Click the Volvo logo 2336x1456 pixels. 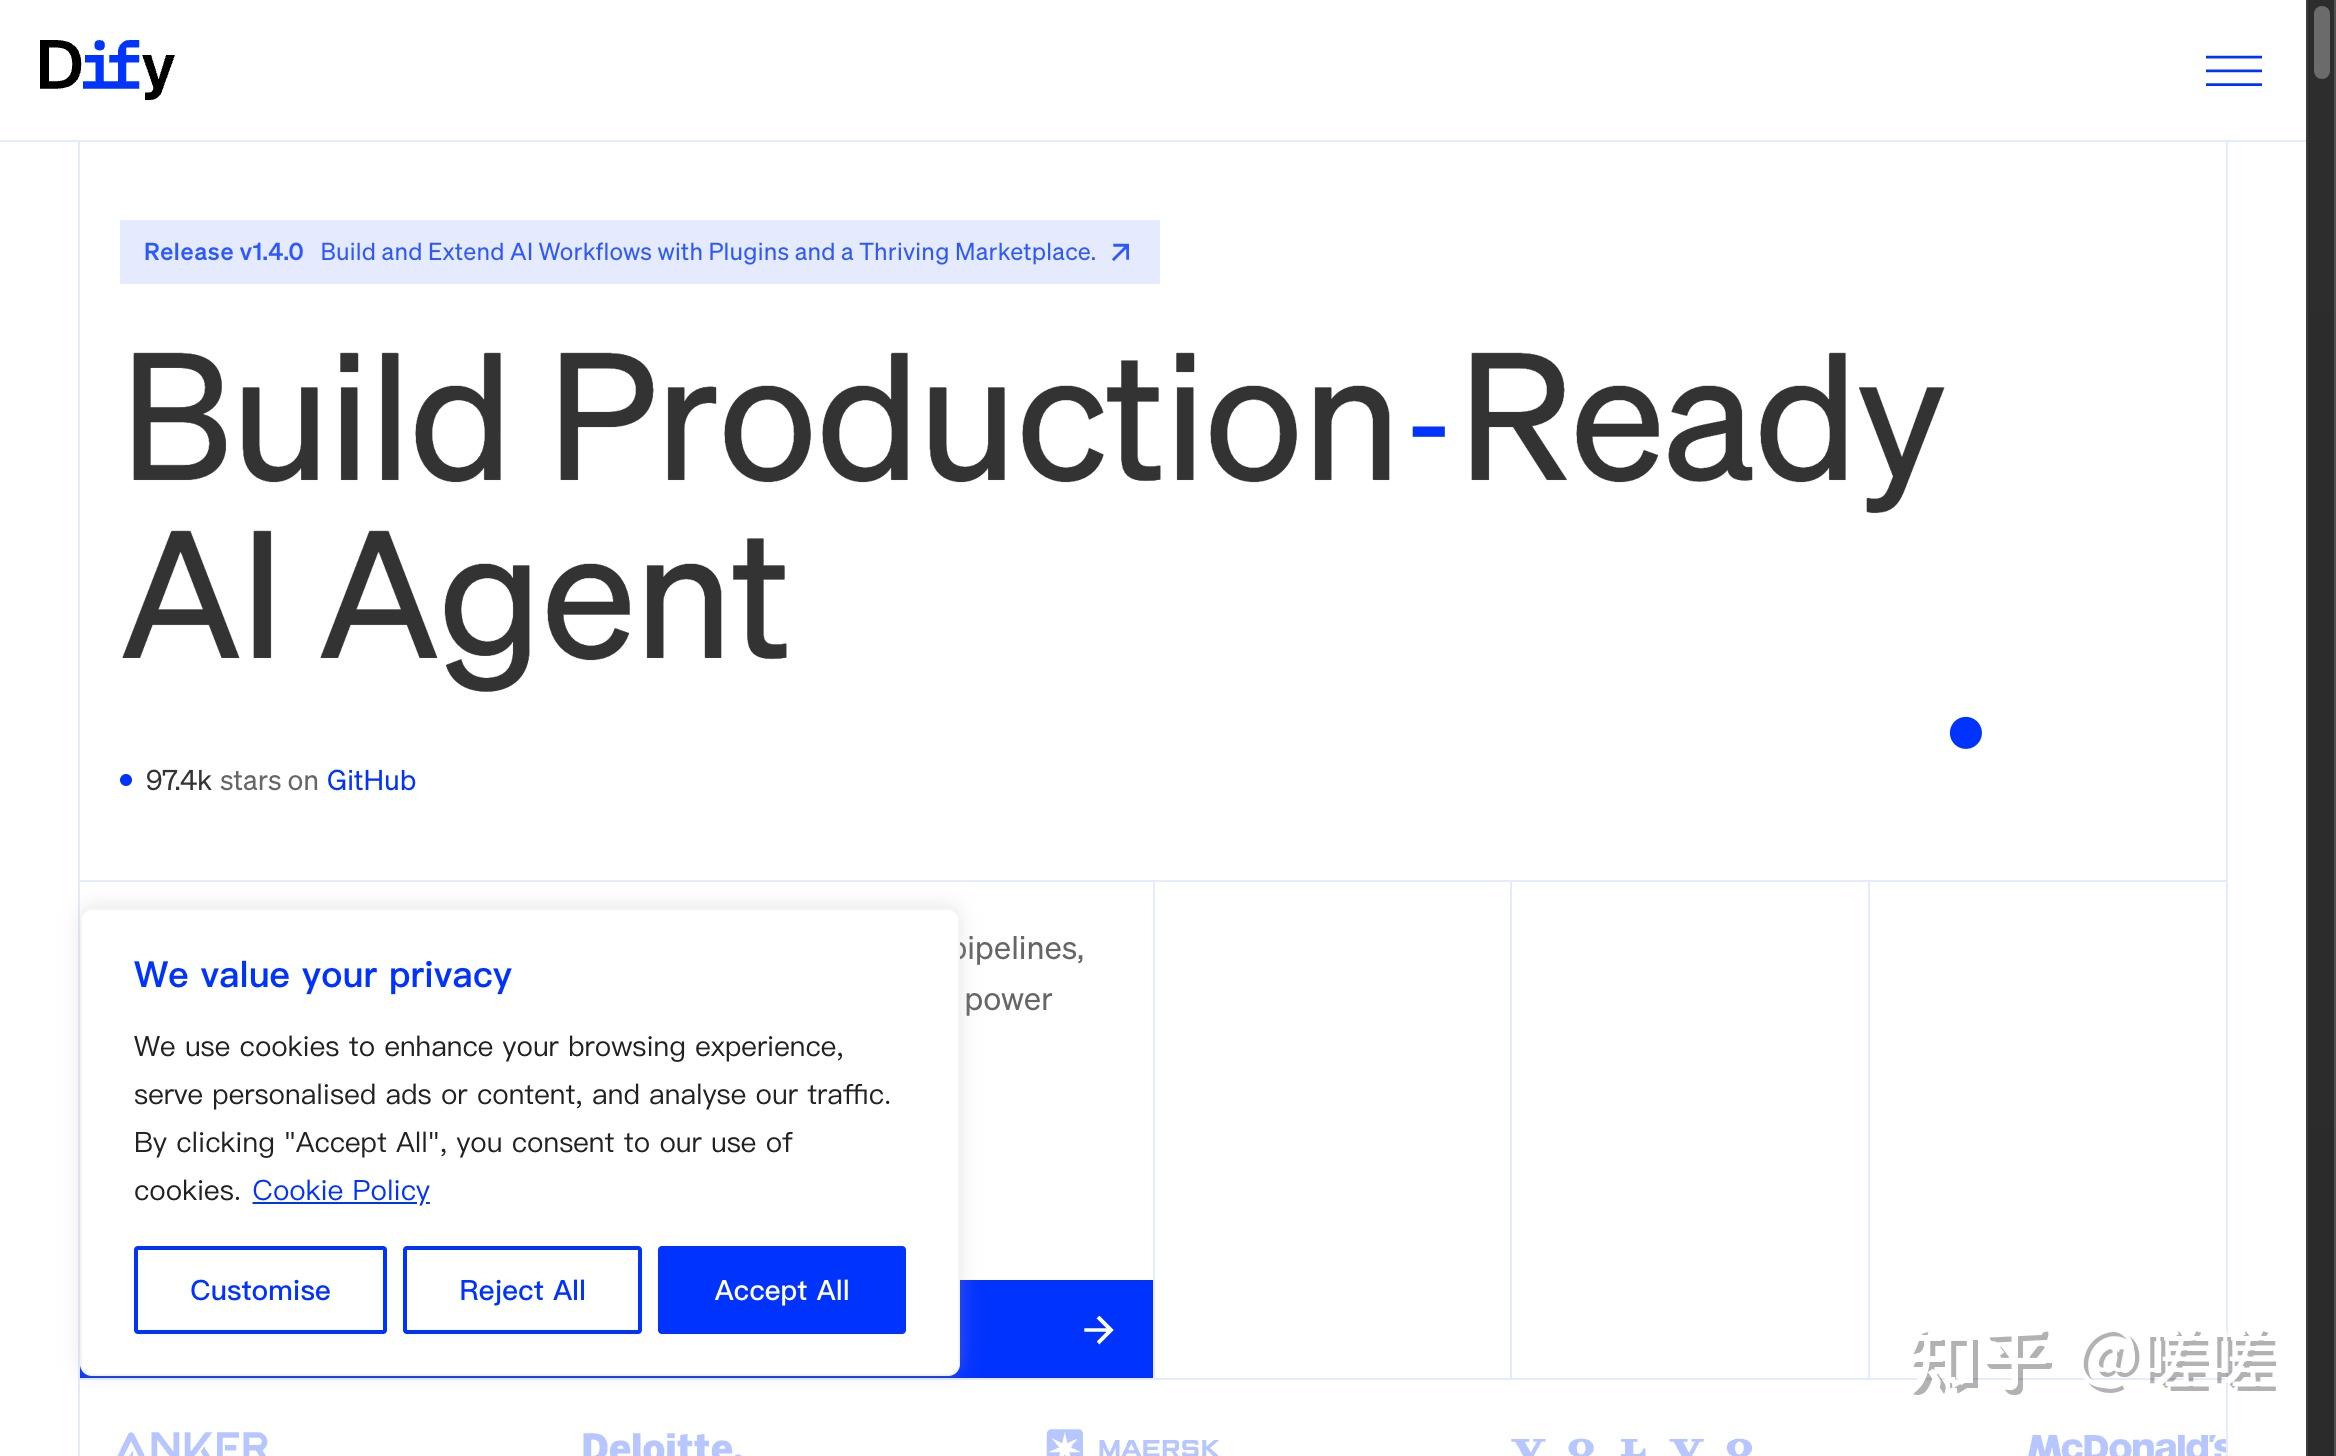tap(1632, 1446)
